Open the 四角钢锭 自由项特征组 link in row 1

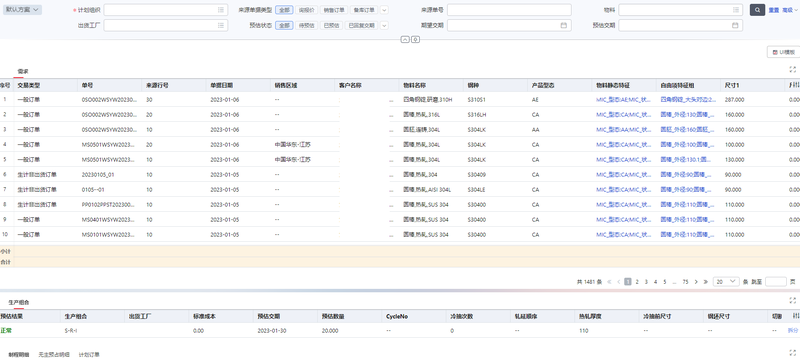(x=688, y=99)
